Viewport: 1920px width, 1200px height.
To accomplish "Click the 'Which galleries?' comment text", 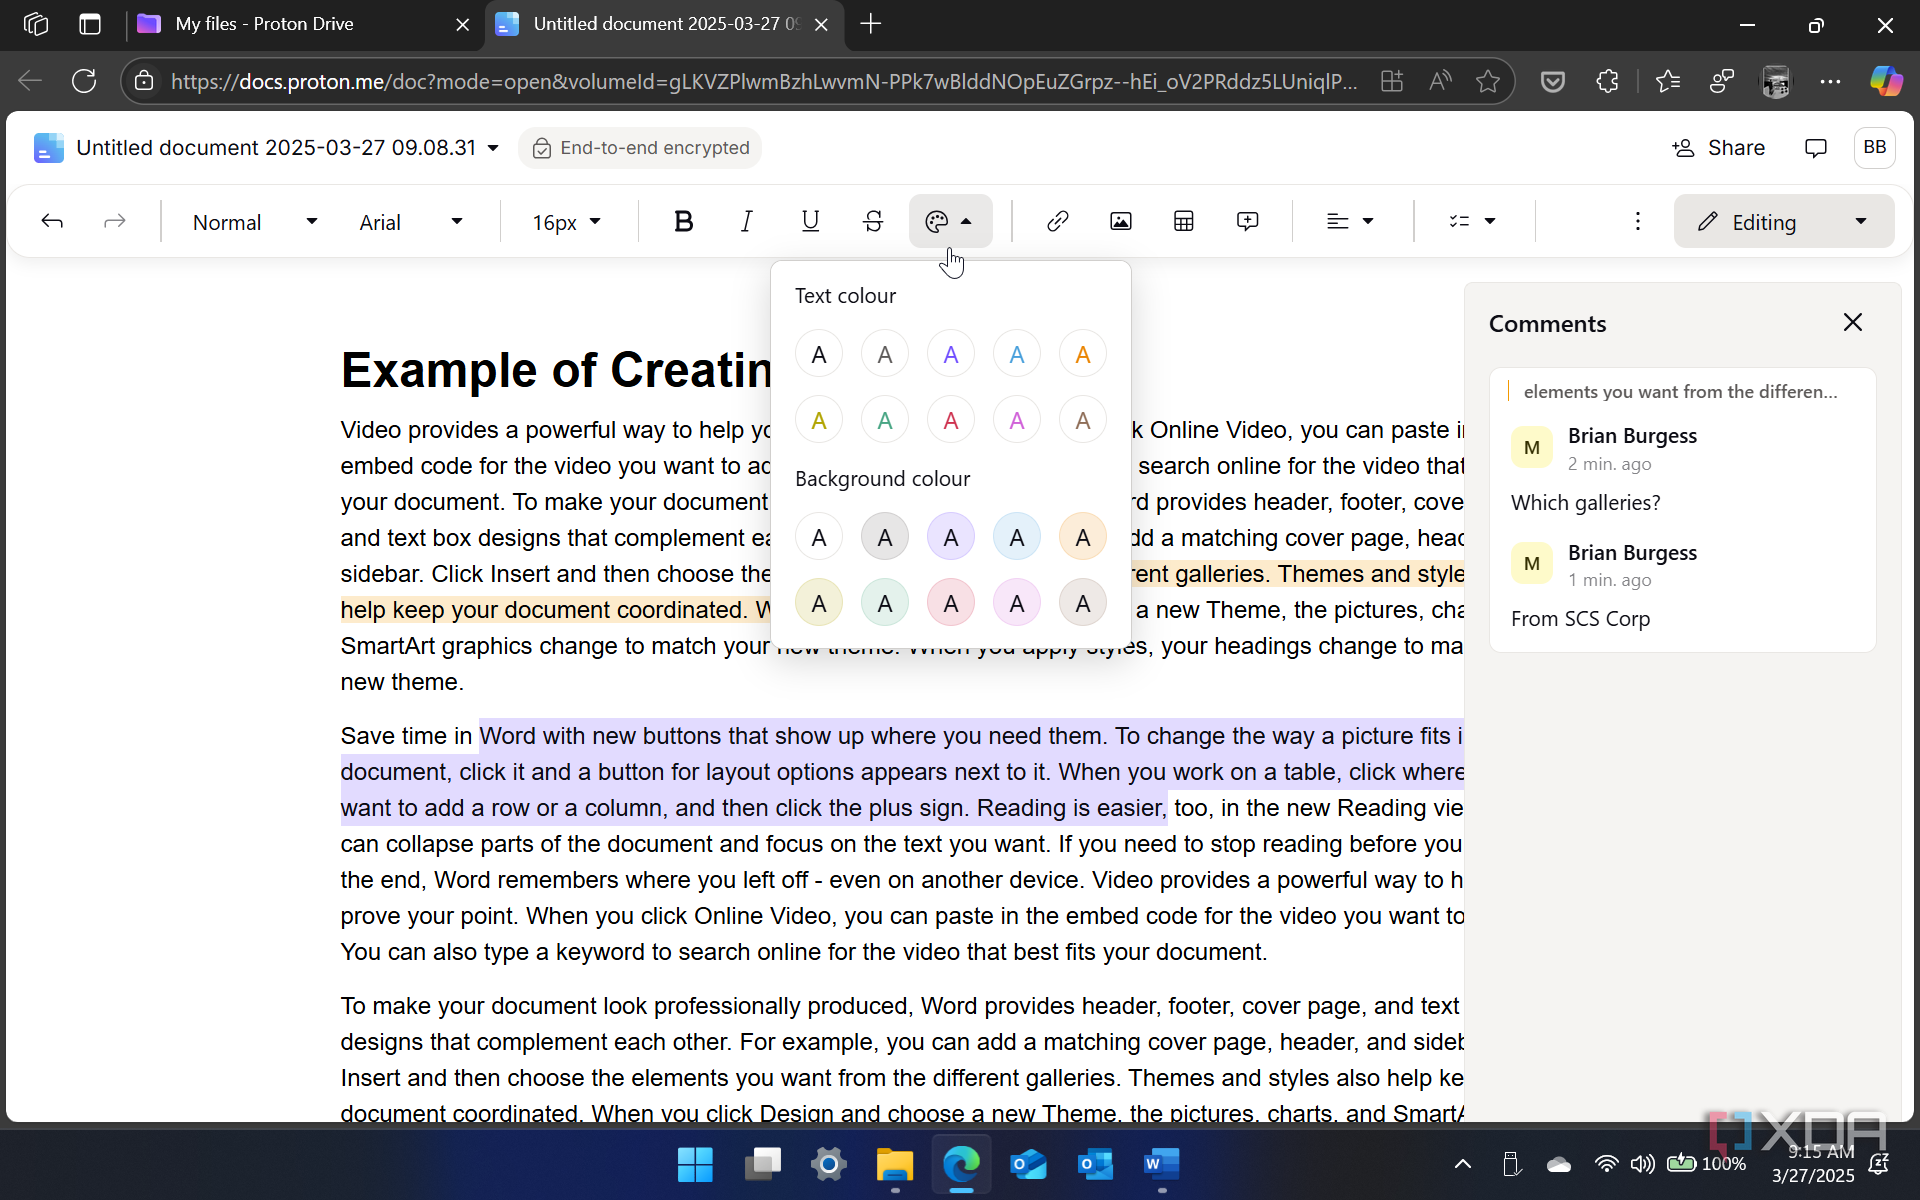I will click(x=1585, y=503).
